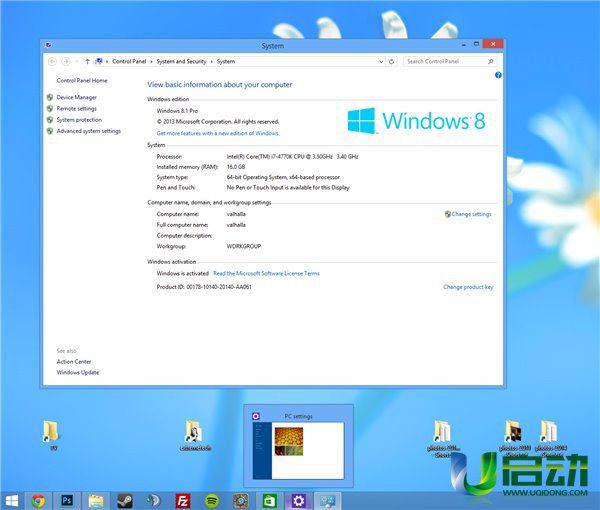Viewport: 600px width, 510px height.
Task: Click the blue help question mark icon
Action: point(497,75)
